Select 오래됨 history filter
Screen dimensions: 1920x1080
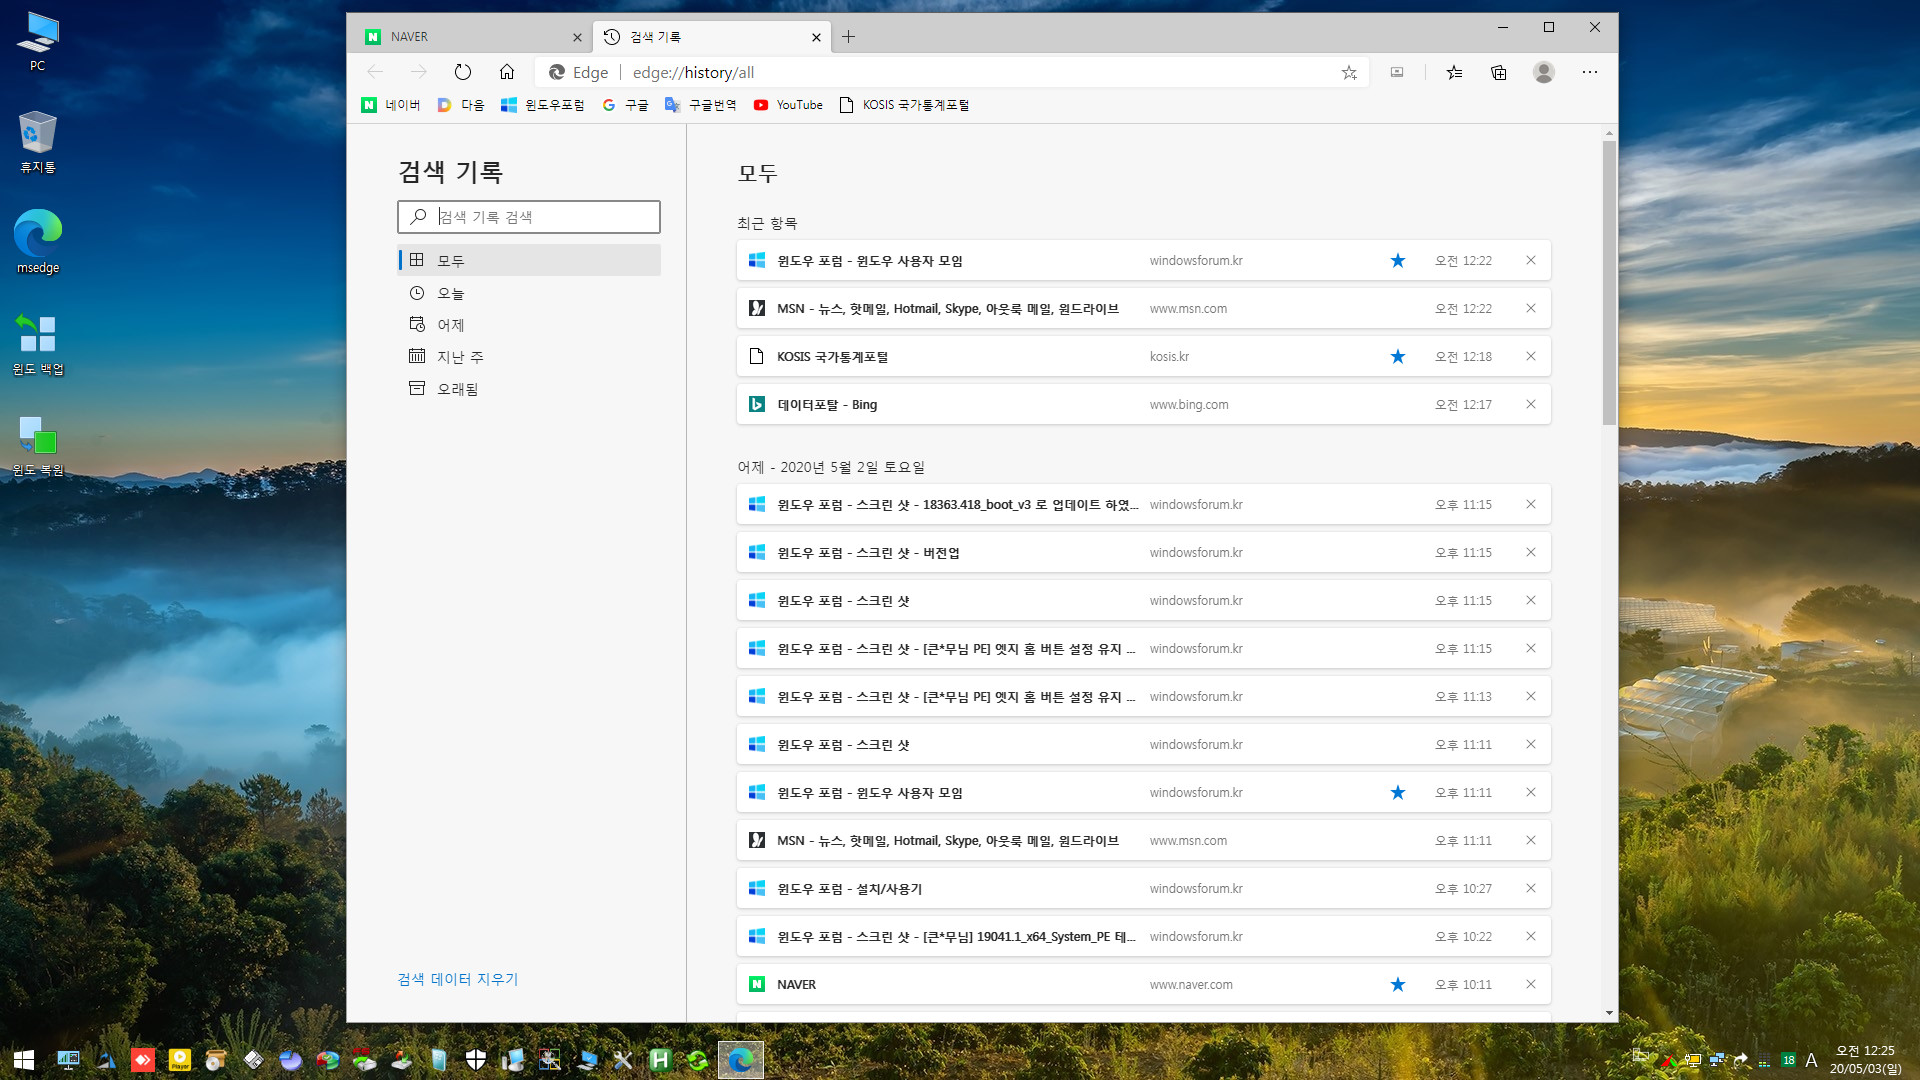point(529,389)
